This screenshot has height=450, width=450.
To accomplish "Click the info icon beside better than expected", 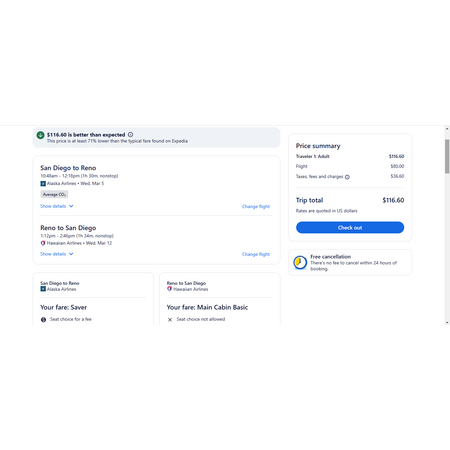I will 130,135.
